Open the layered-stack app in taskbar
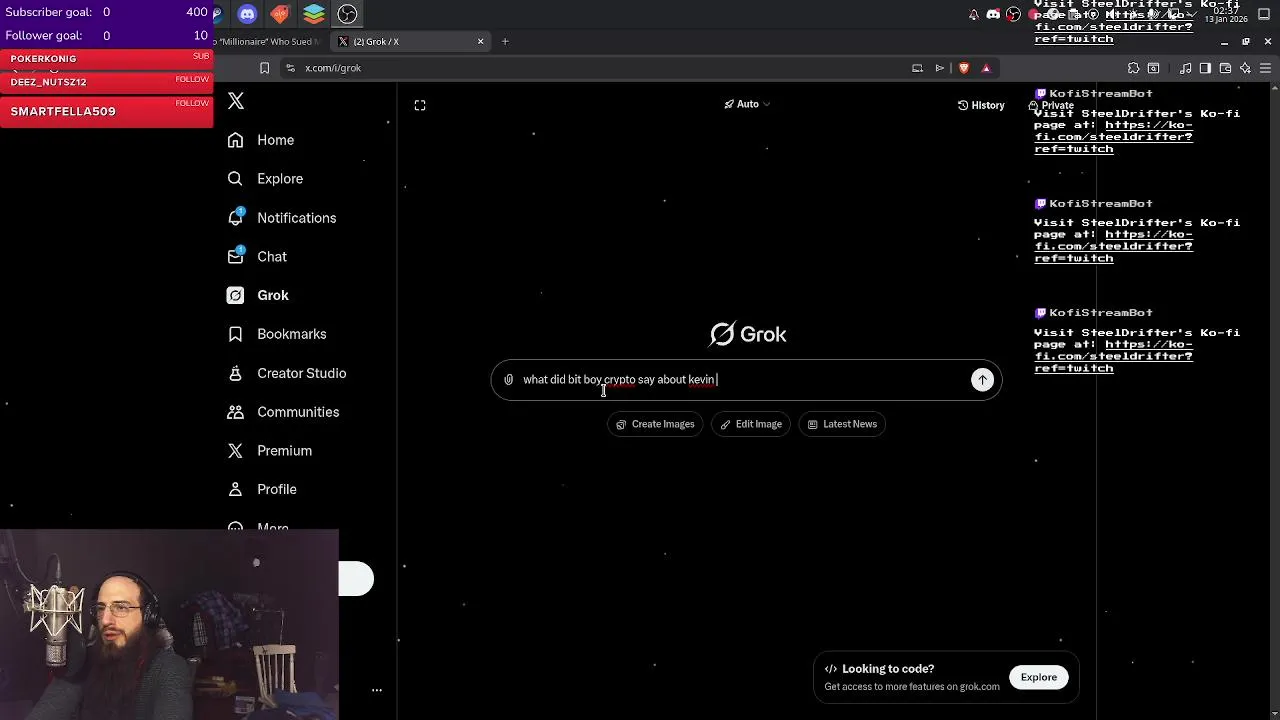The height and width of the screenshot is (720, 1280). (x=314, y=14)
